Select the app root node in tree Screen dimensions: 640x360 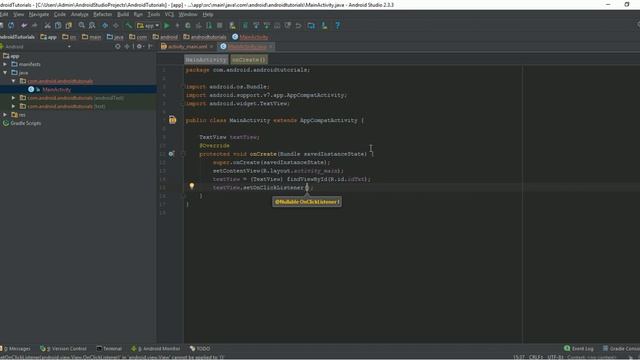[x=15, y=56]
